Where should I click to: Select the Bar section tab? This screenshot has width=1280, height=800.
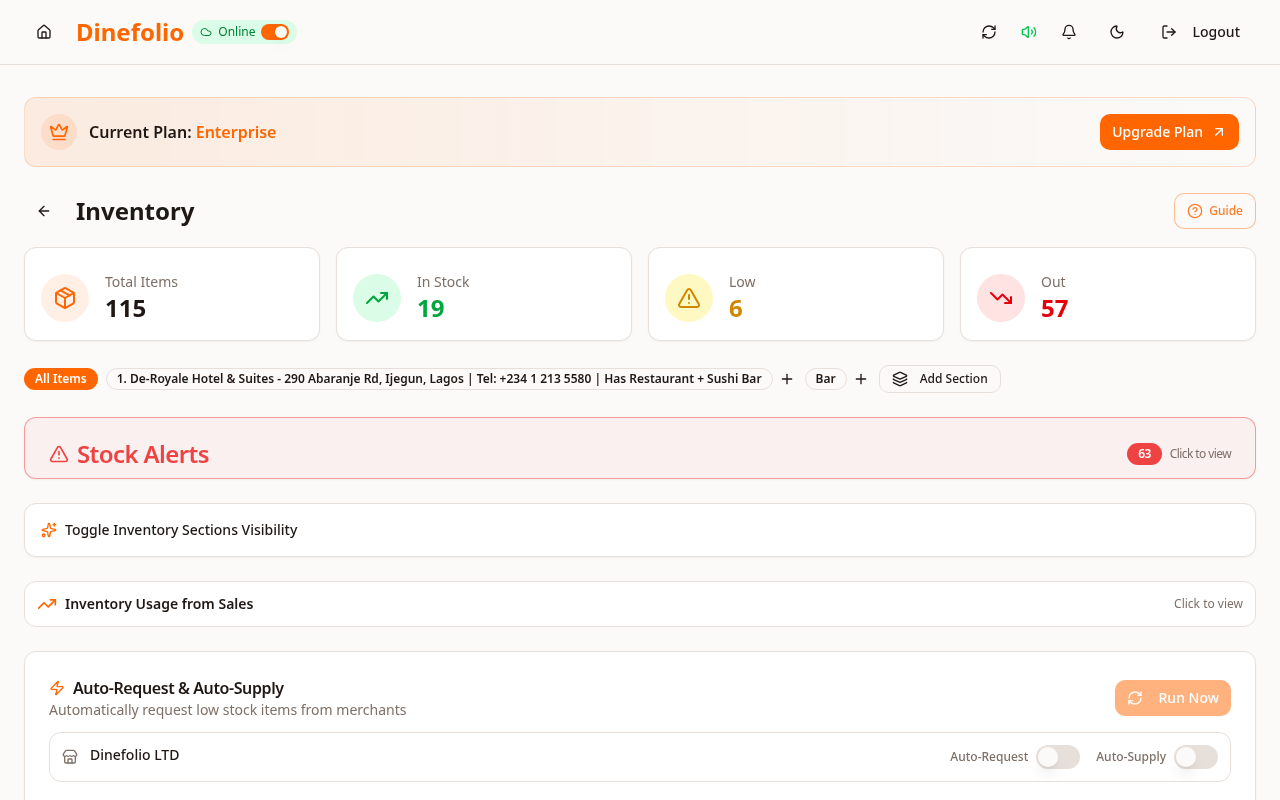click(826, 379)
